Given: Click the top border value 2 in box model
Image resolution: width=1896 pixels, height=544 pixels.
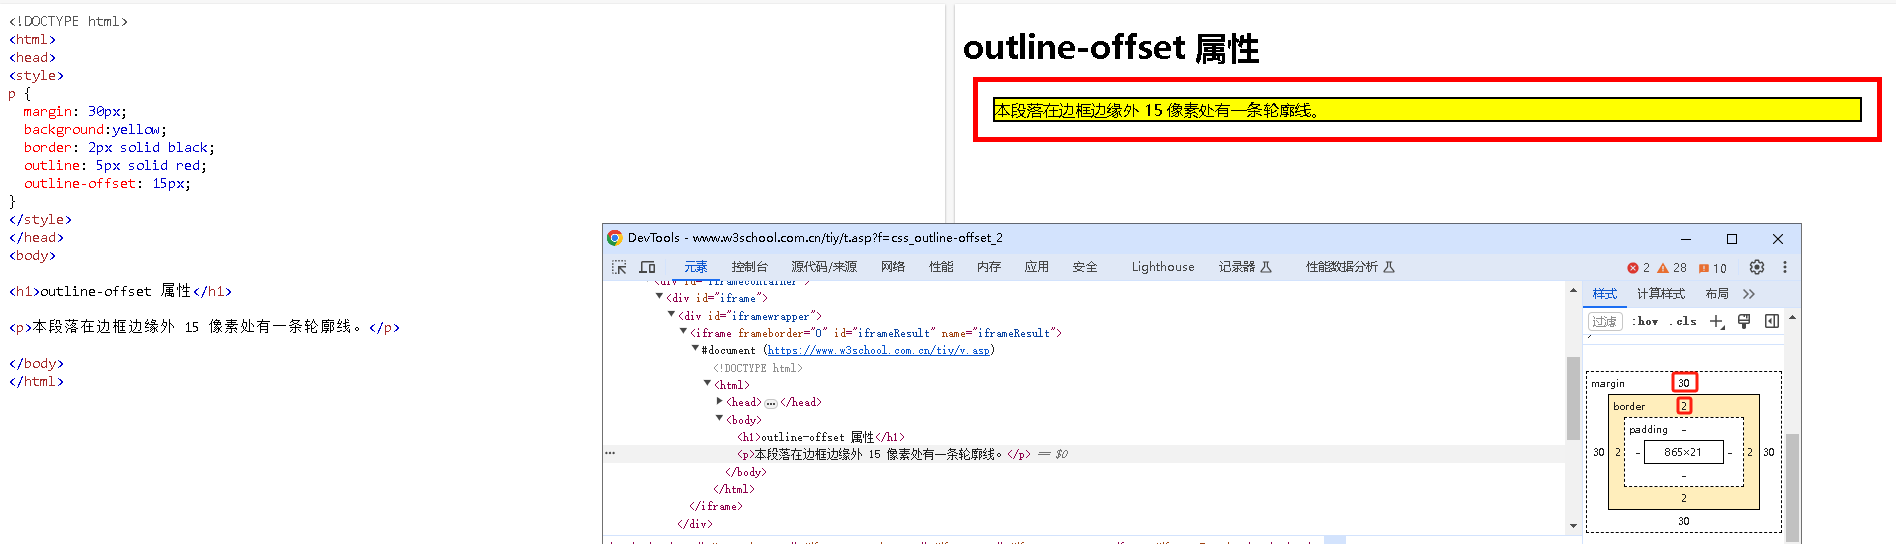Looking at the screenshot, I should [x=1684, y=406].
